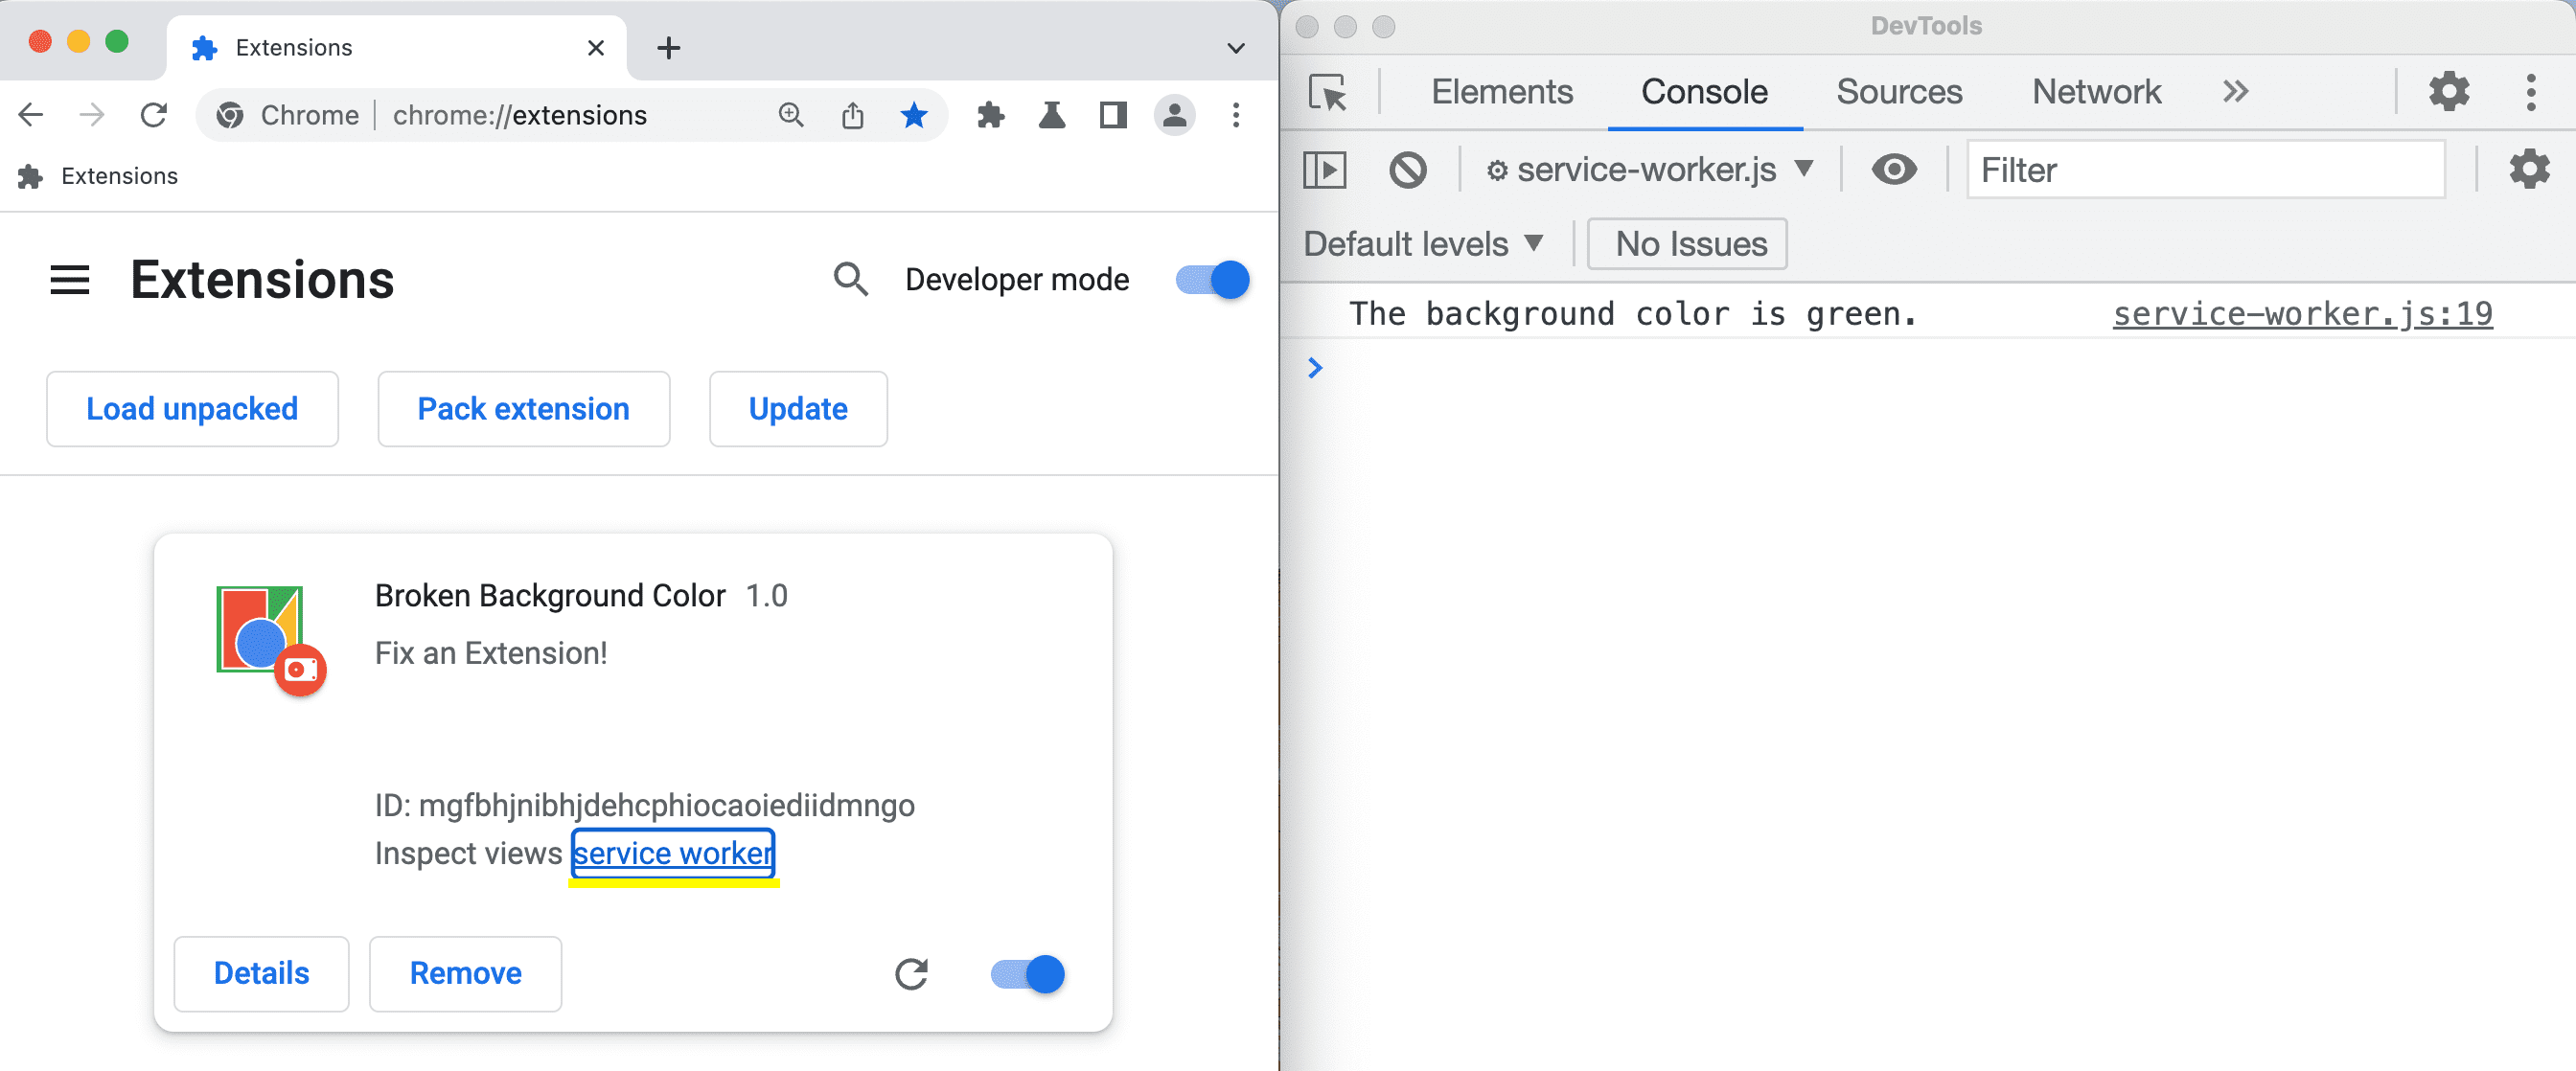Expand Default levels dropdown in console
This screenshot has width=2576, height=1071.
coord(1419,243)
